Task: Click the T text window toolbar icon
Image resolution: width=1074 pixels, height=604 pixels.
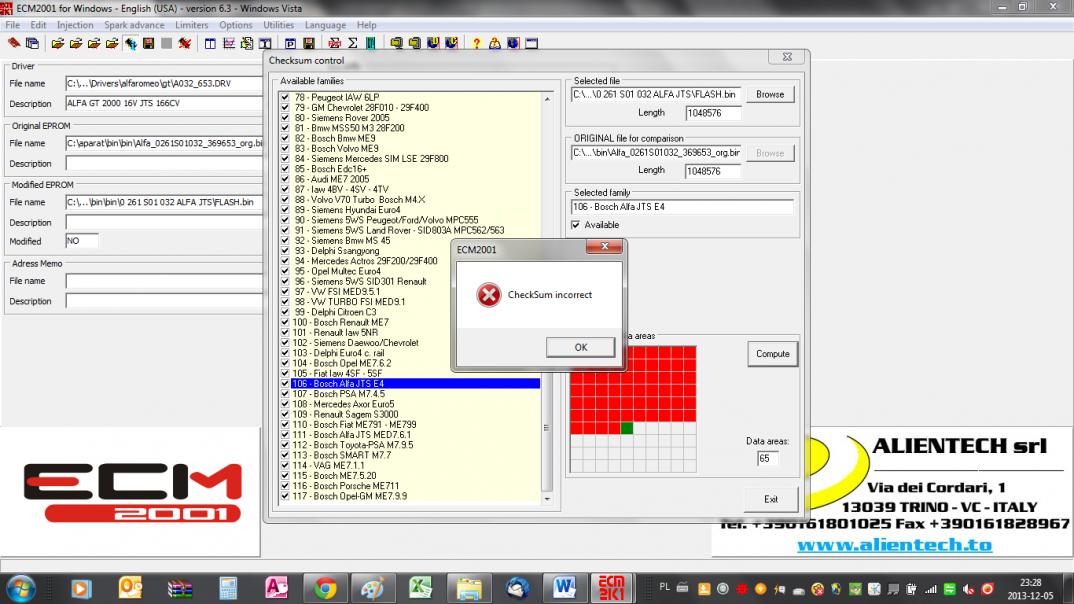Action: [265, 43]
